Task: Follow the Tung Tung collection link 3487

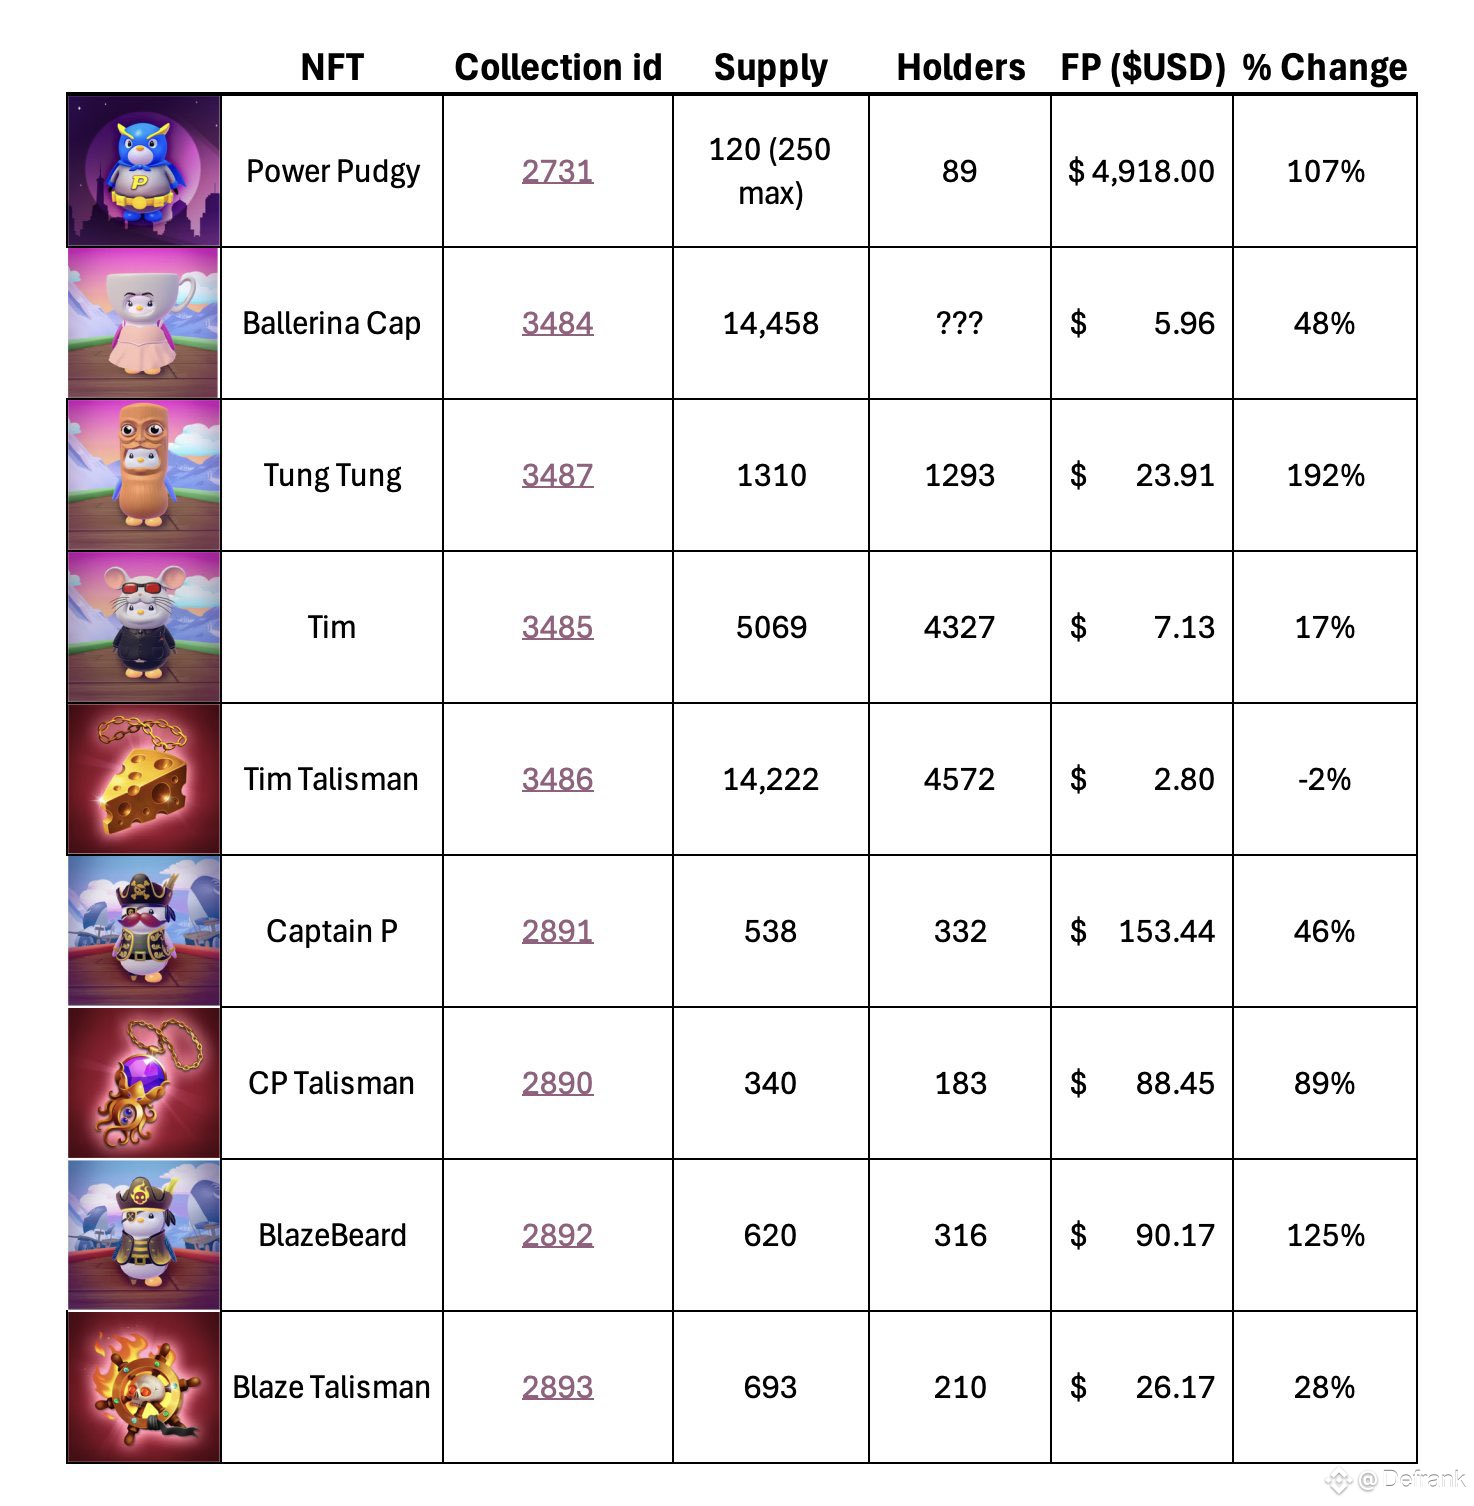Action: [x=557, y=475]
